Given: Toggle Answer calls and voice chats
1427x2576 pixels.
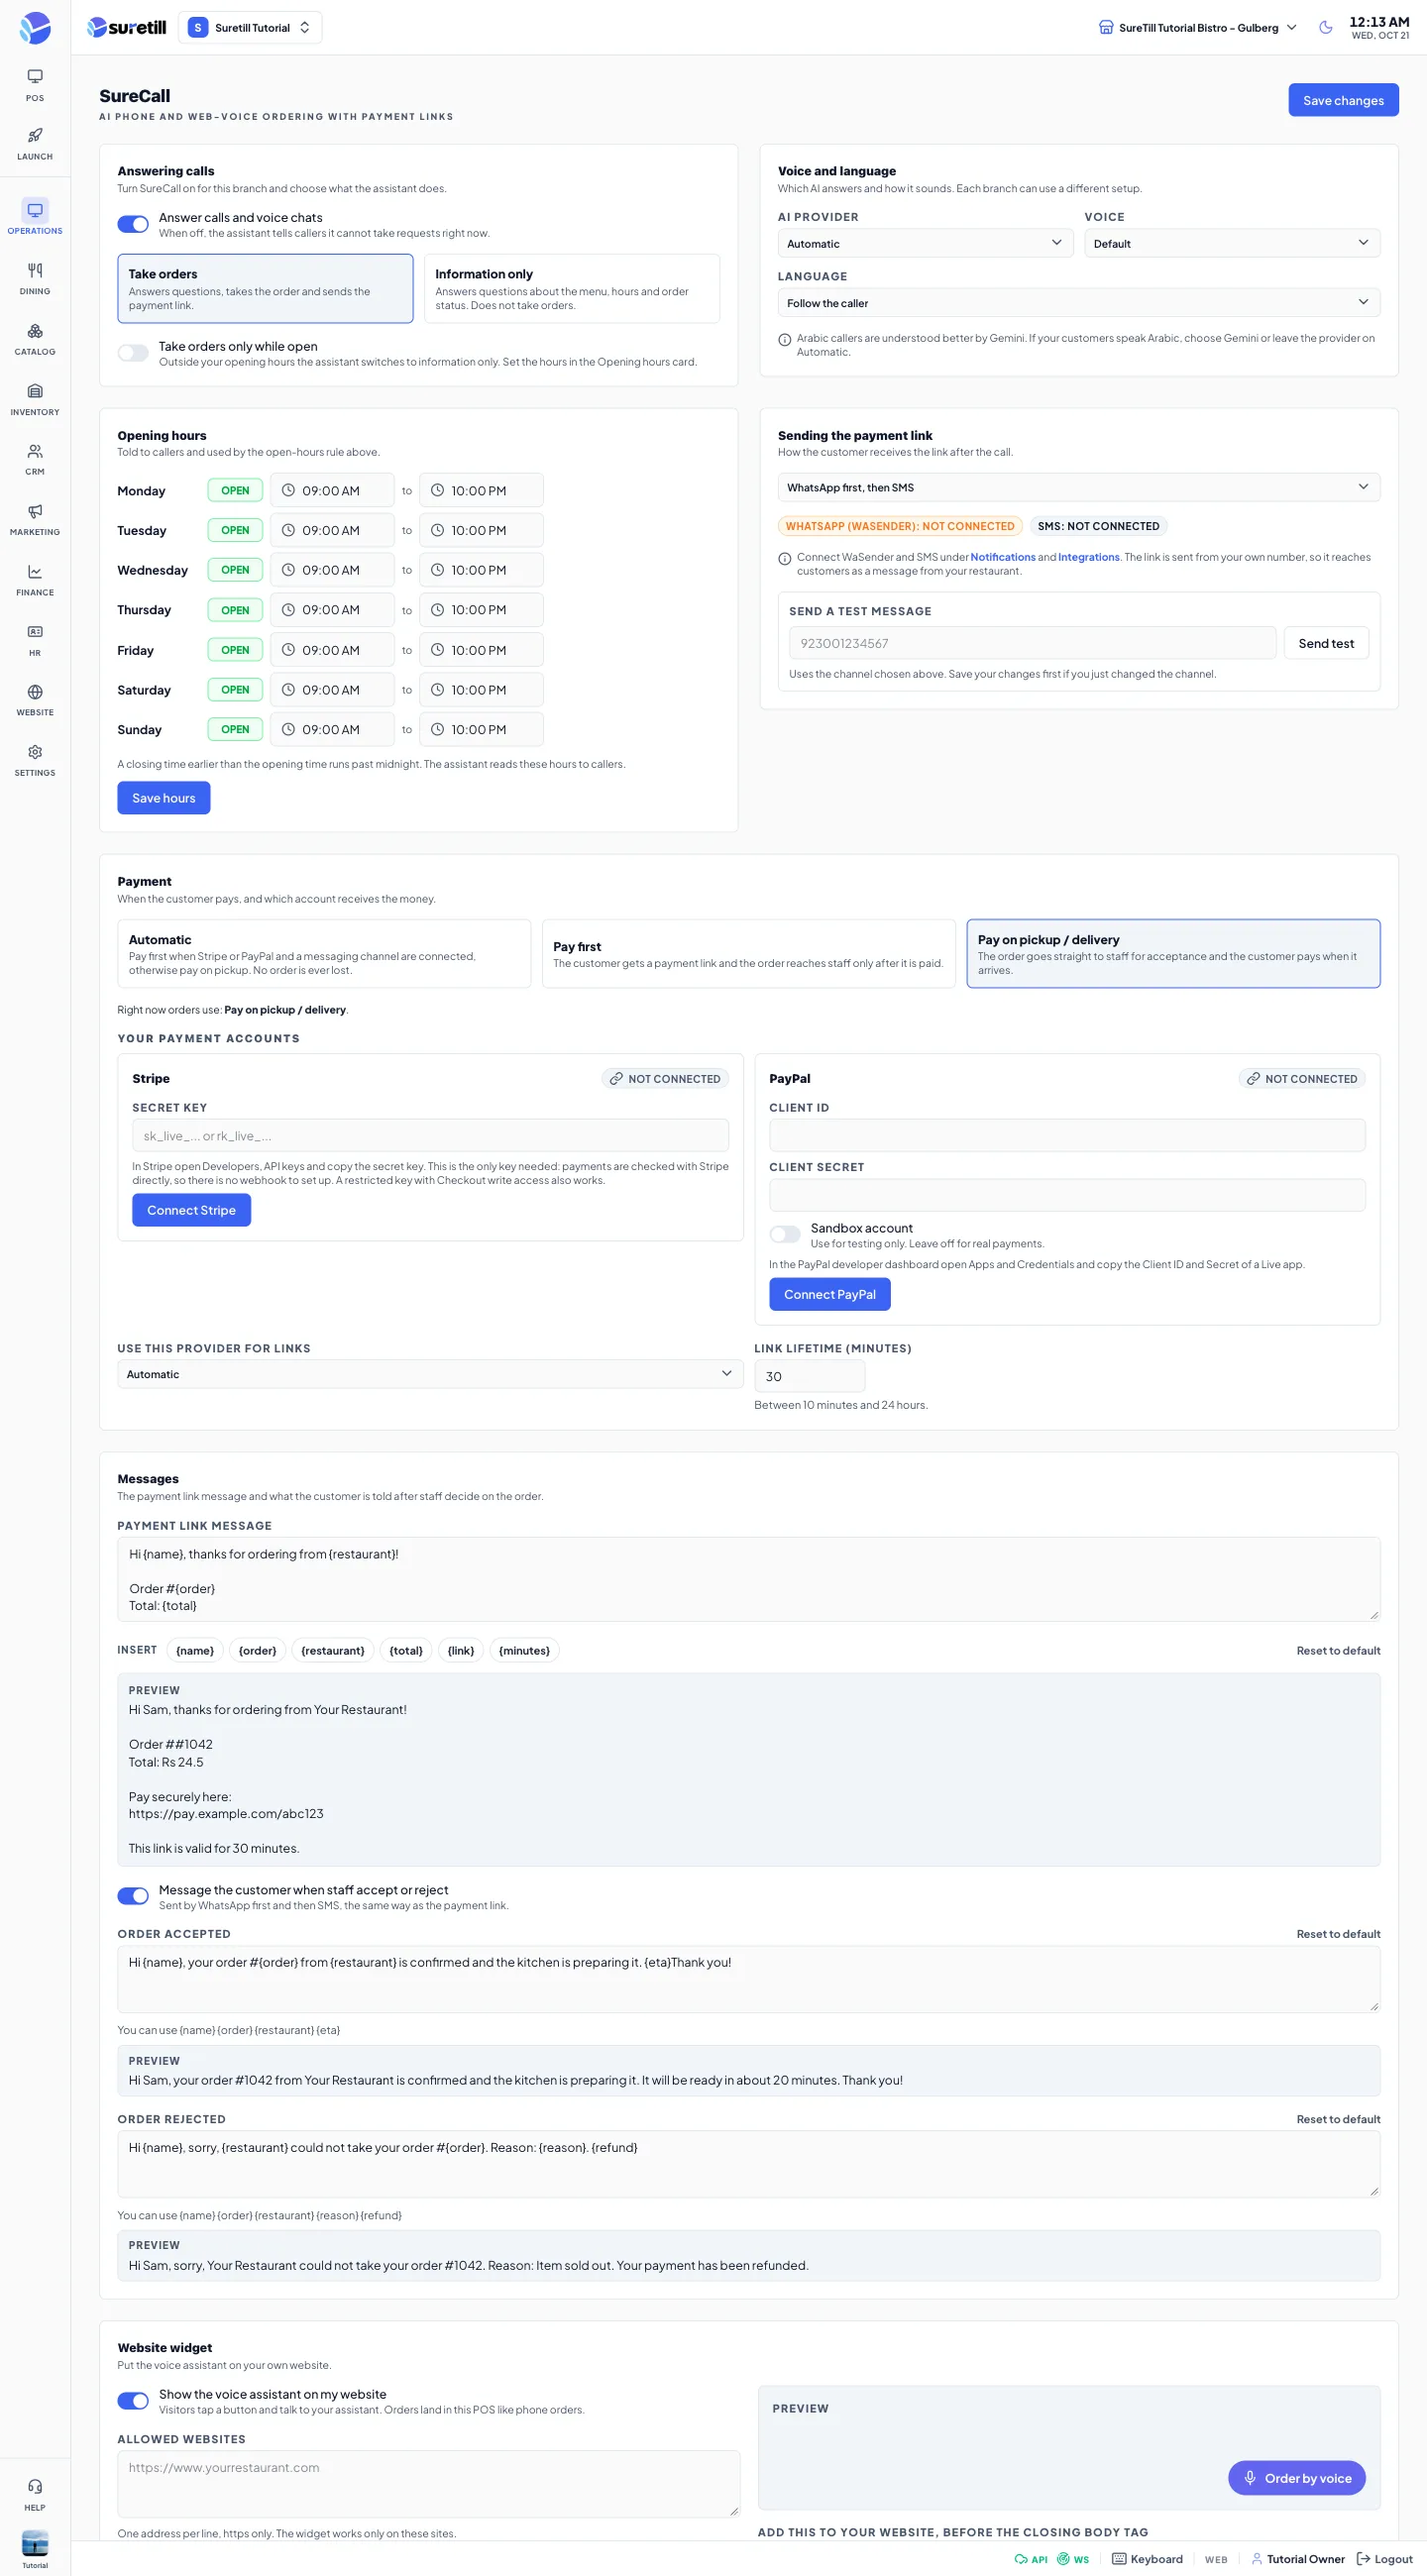Looking at the screenshot, I should pyautogui.click(x=133, y=224).
